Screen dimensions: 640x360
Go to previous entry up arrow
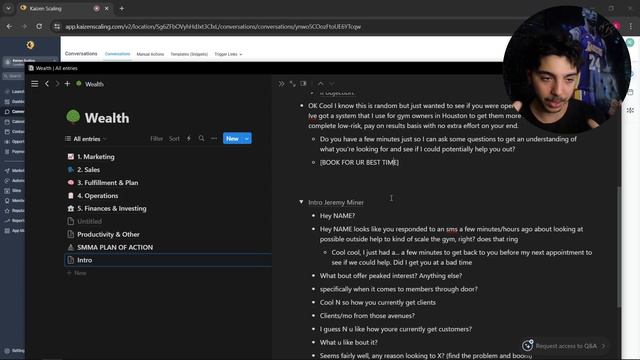[x=321, y=84]
